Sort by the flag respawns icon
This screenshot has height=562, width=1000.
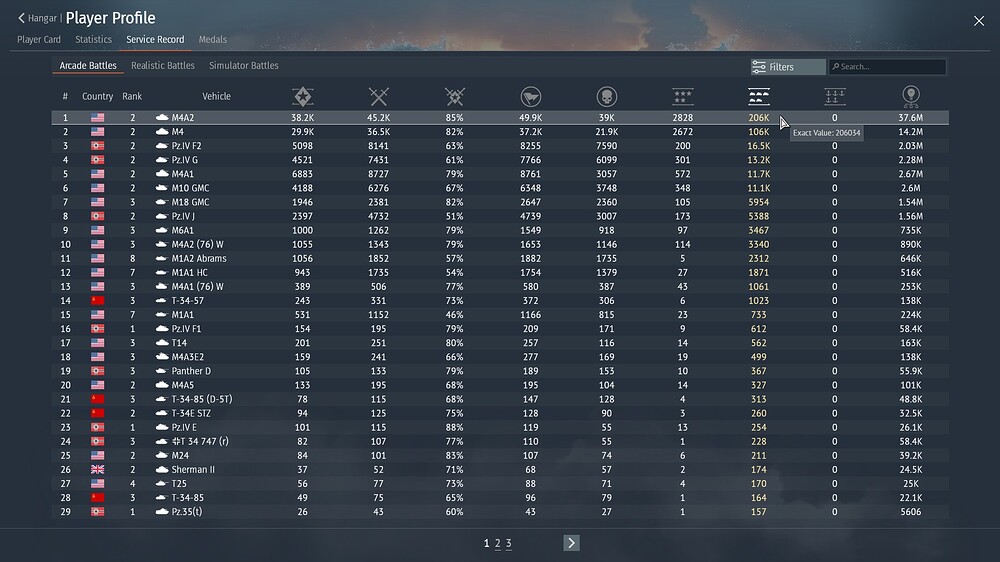pos(530,96)
